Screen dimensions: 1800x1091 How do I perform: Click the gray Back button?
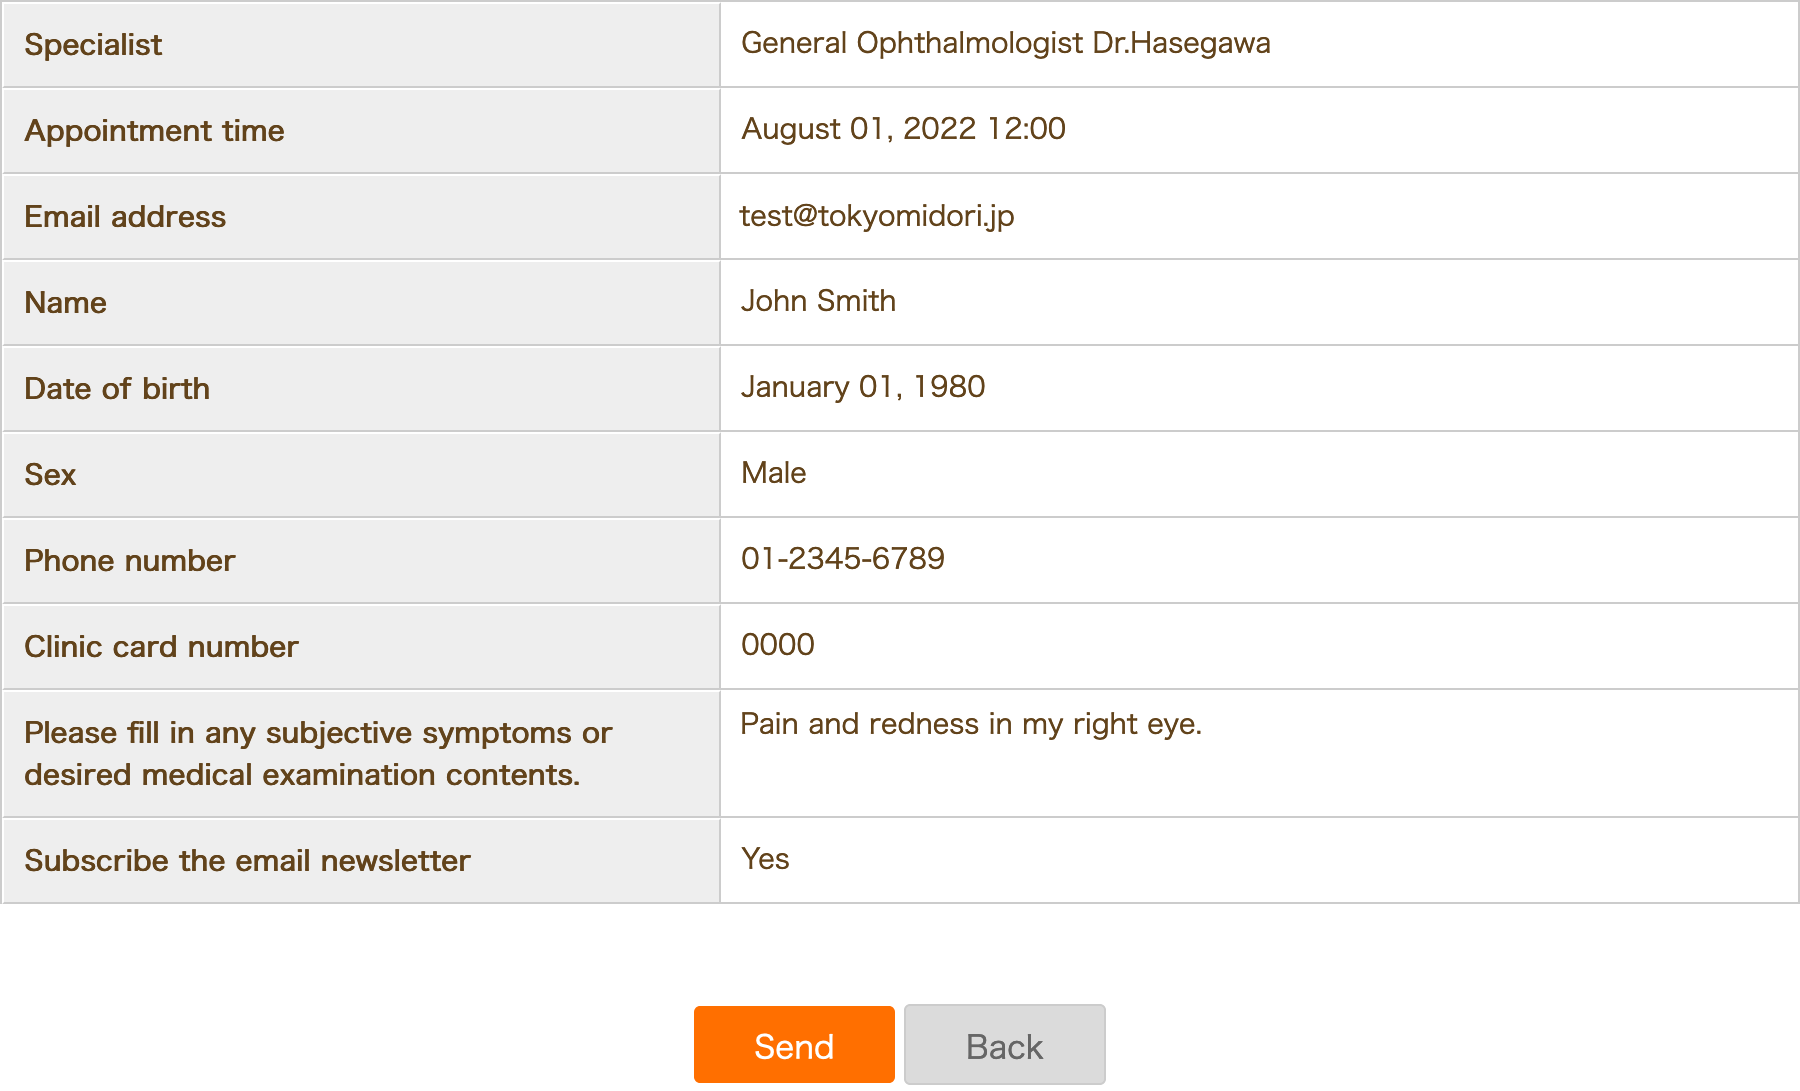coord(1005,1045)
